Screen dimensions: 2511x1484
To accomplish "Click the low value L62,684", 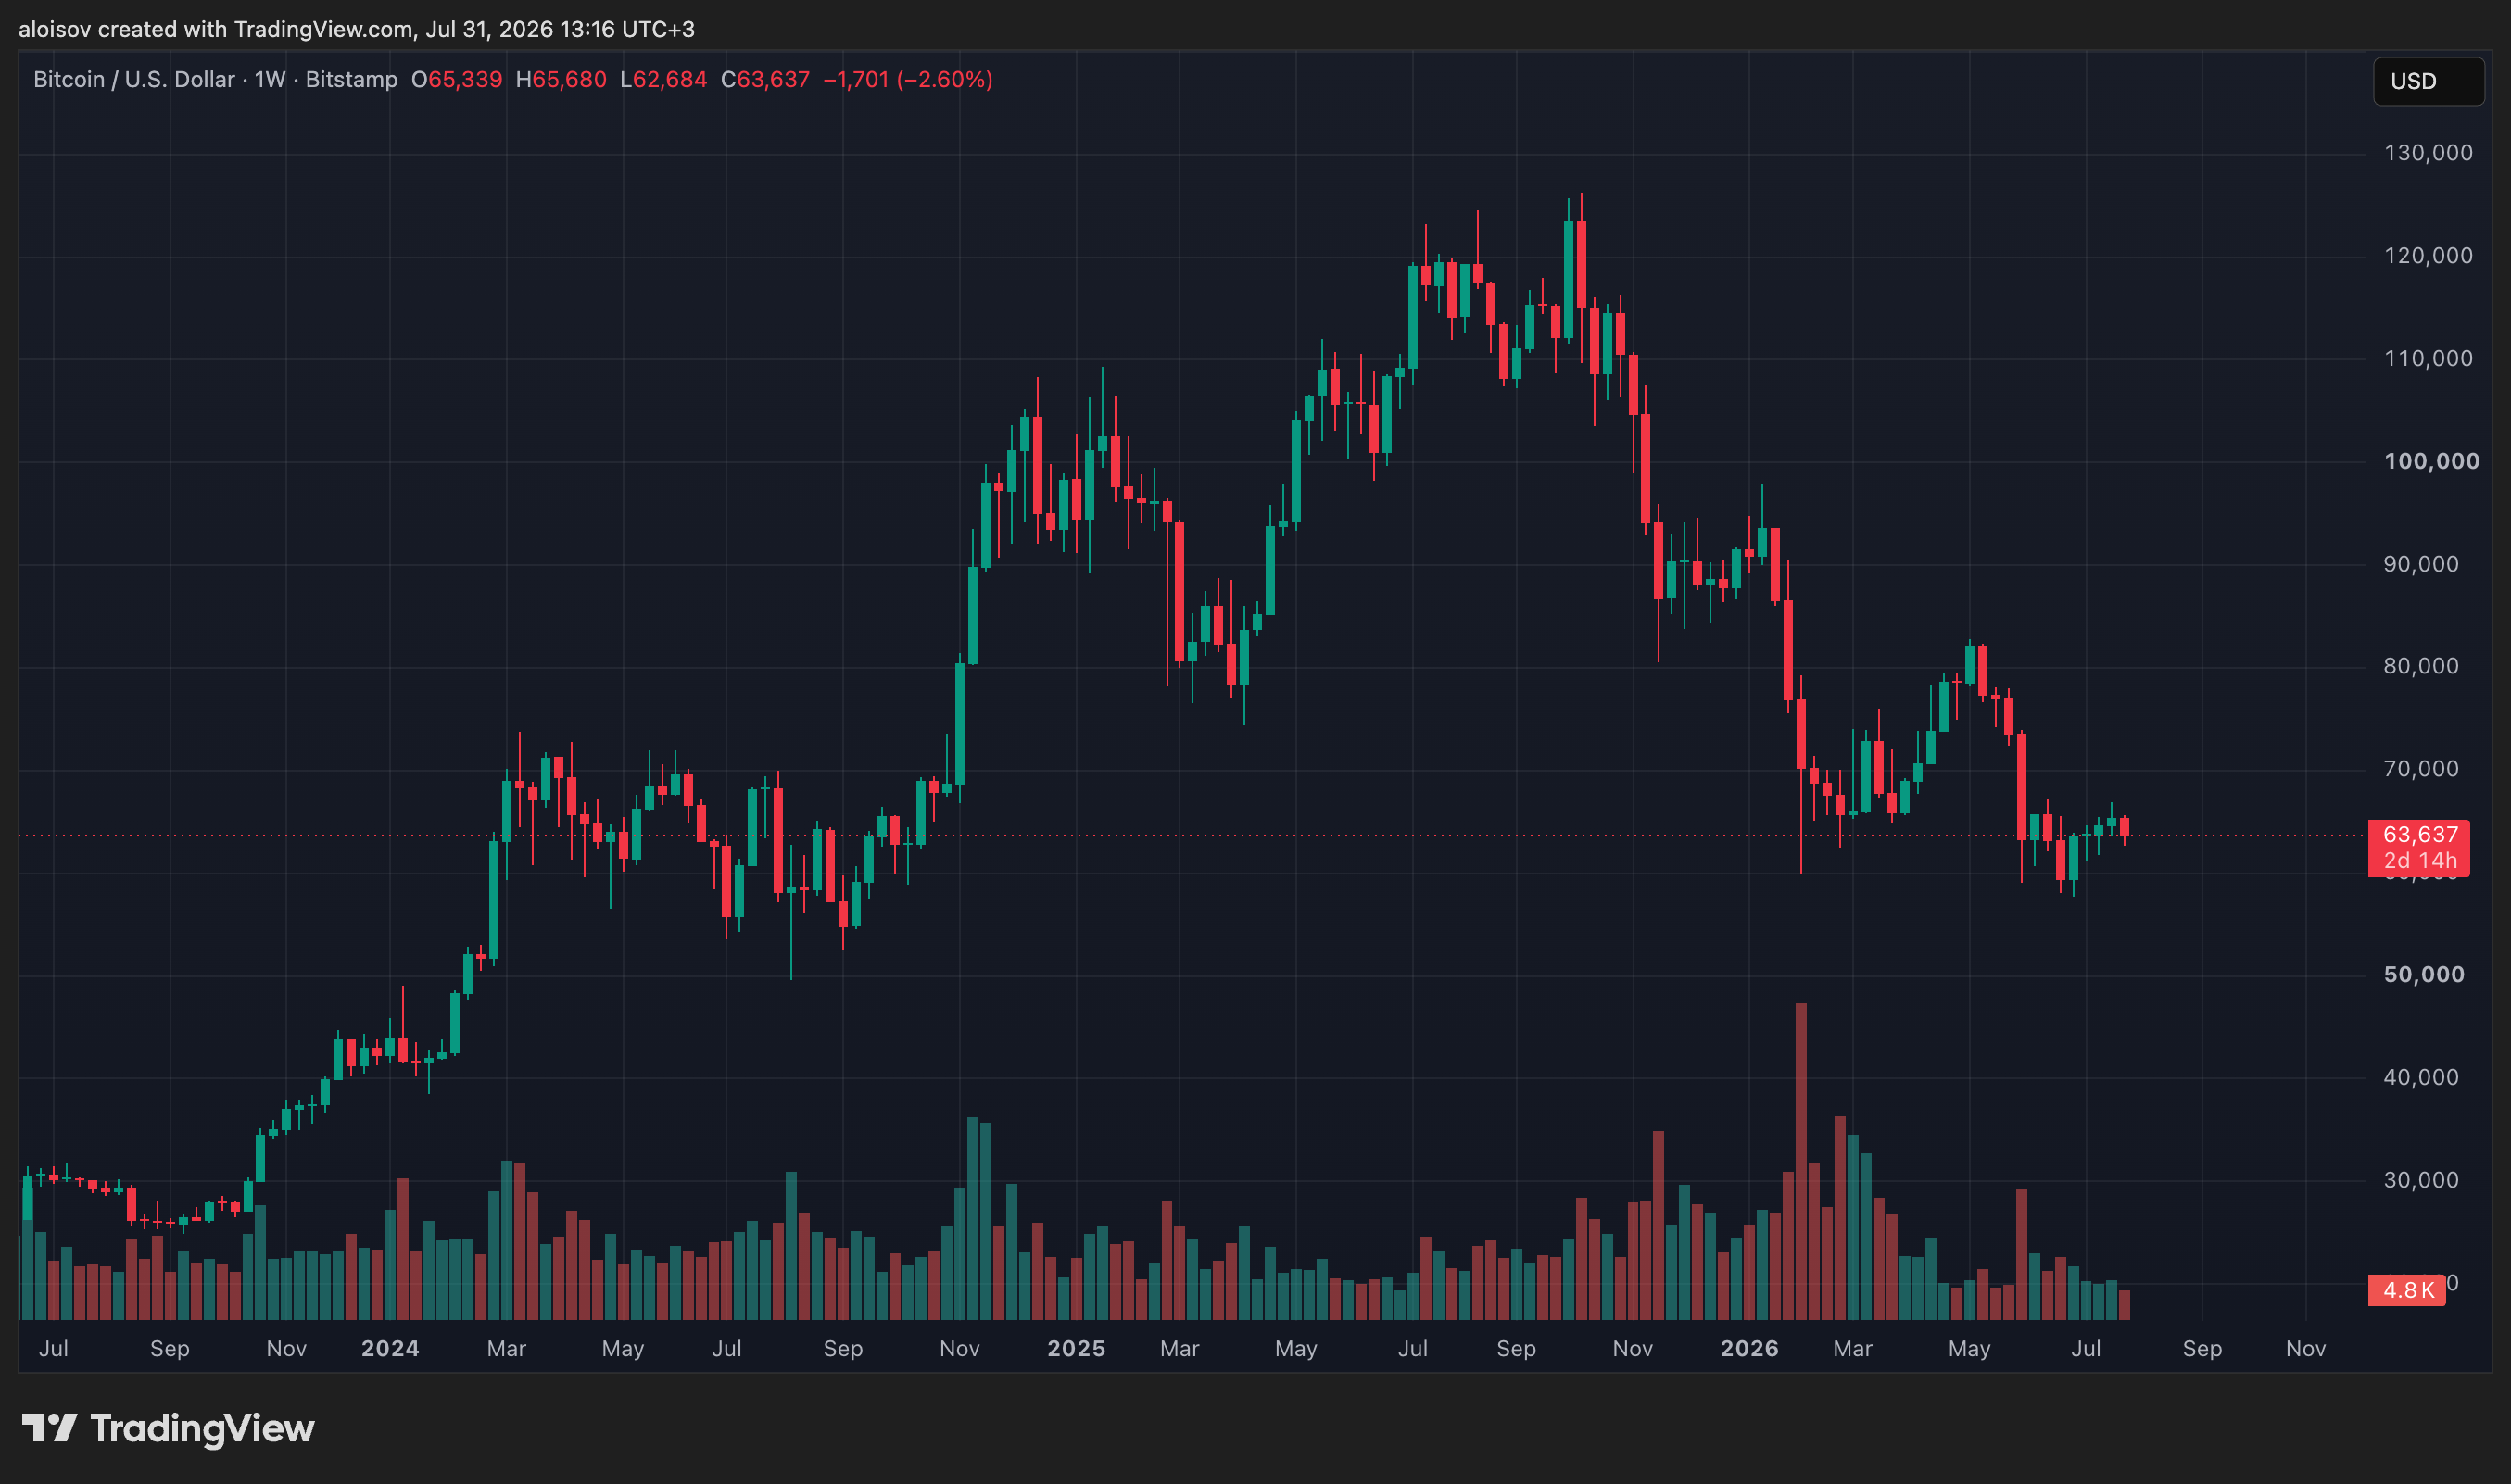I will coord(664,79).
